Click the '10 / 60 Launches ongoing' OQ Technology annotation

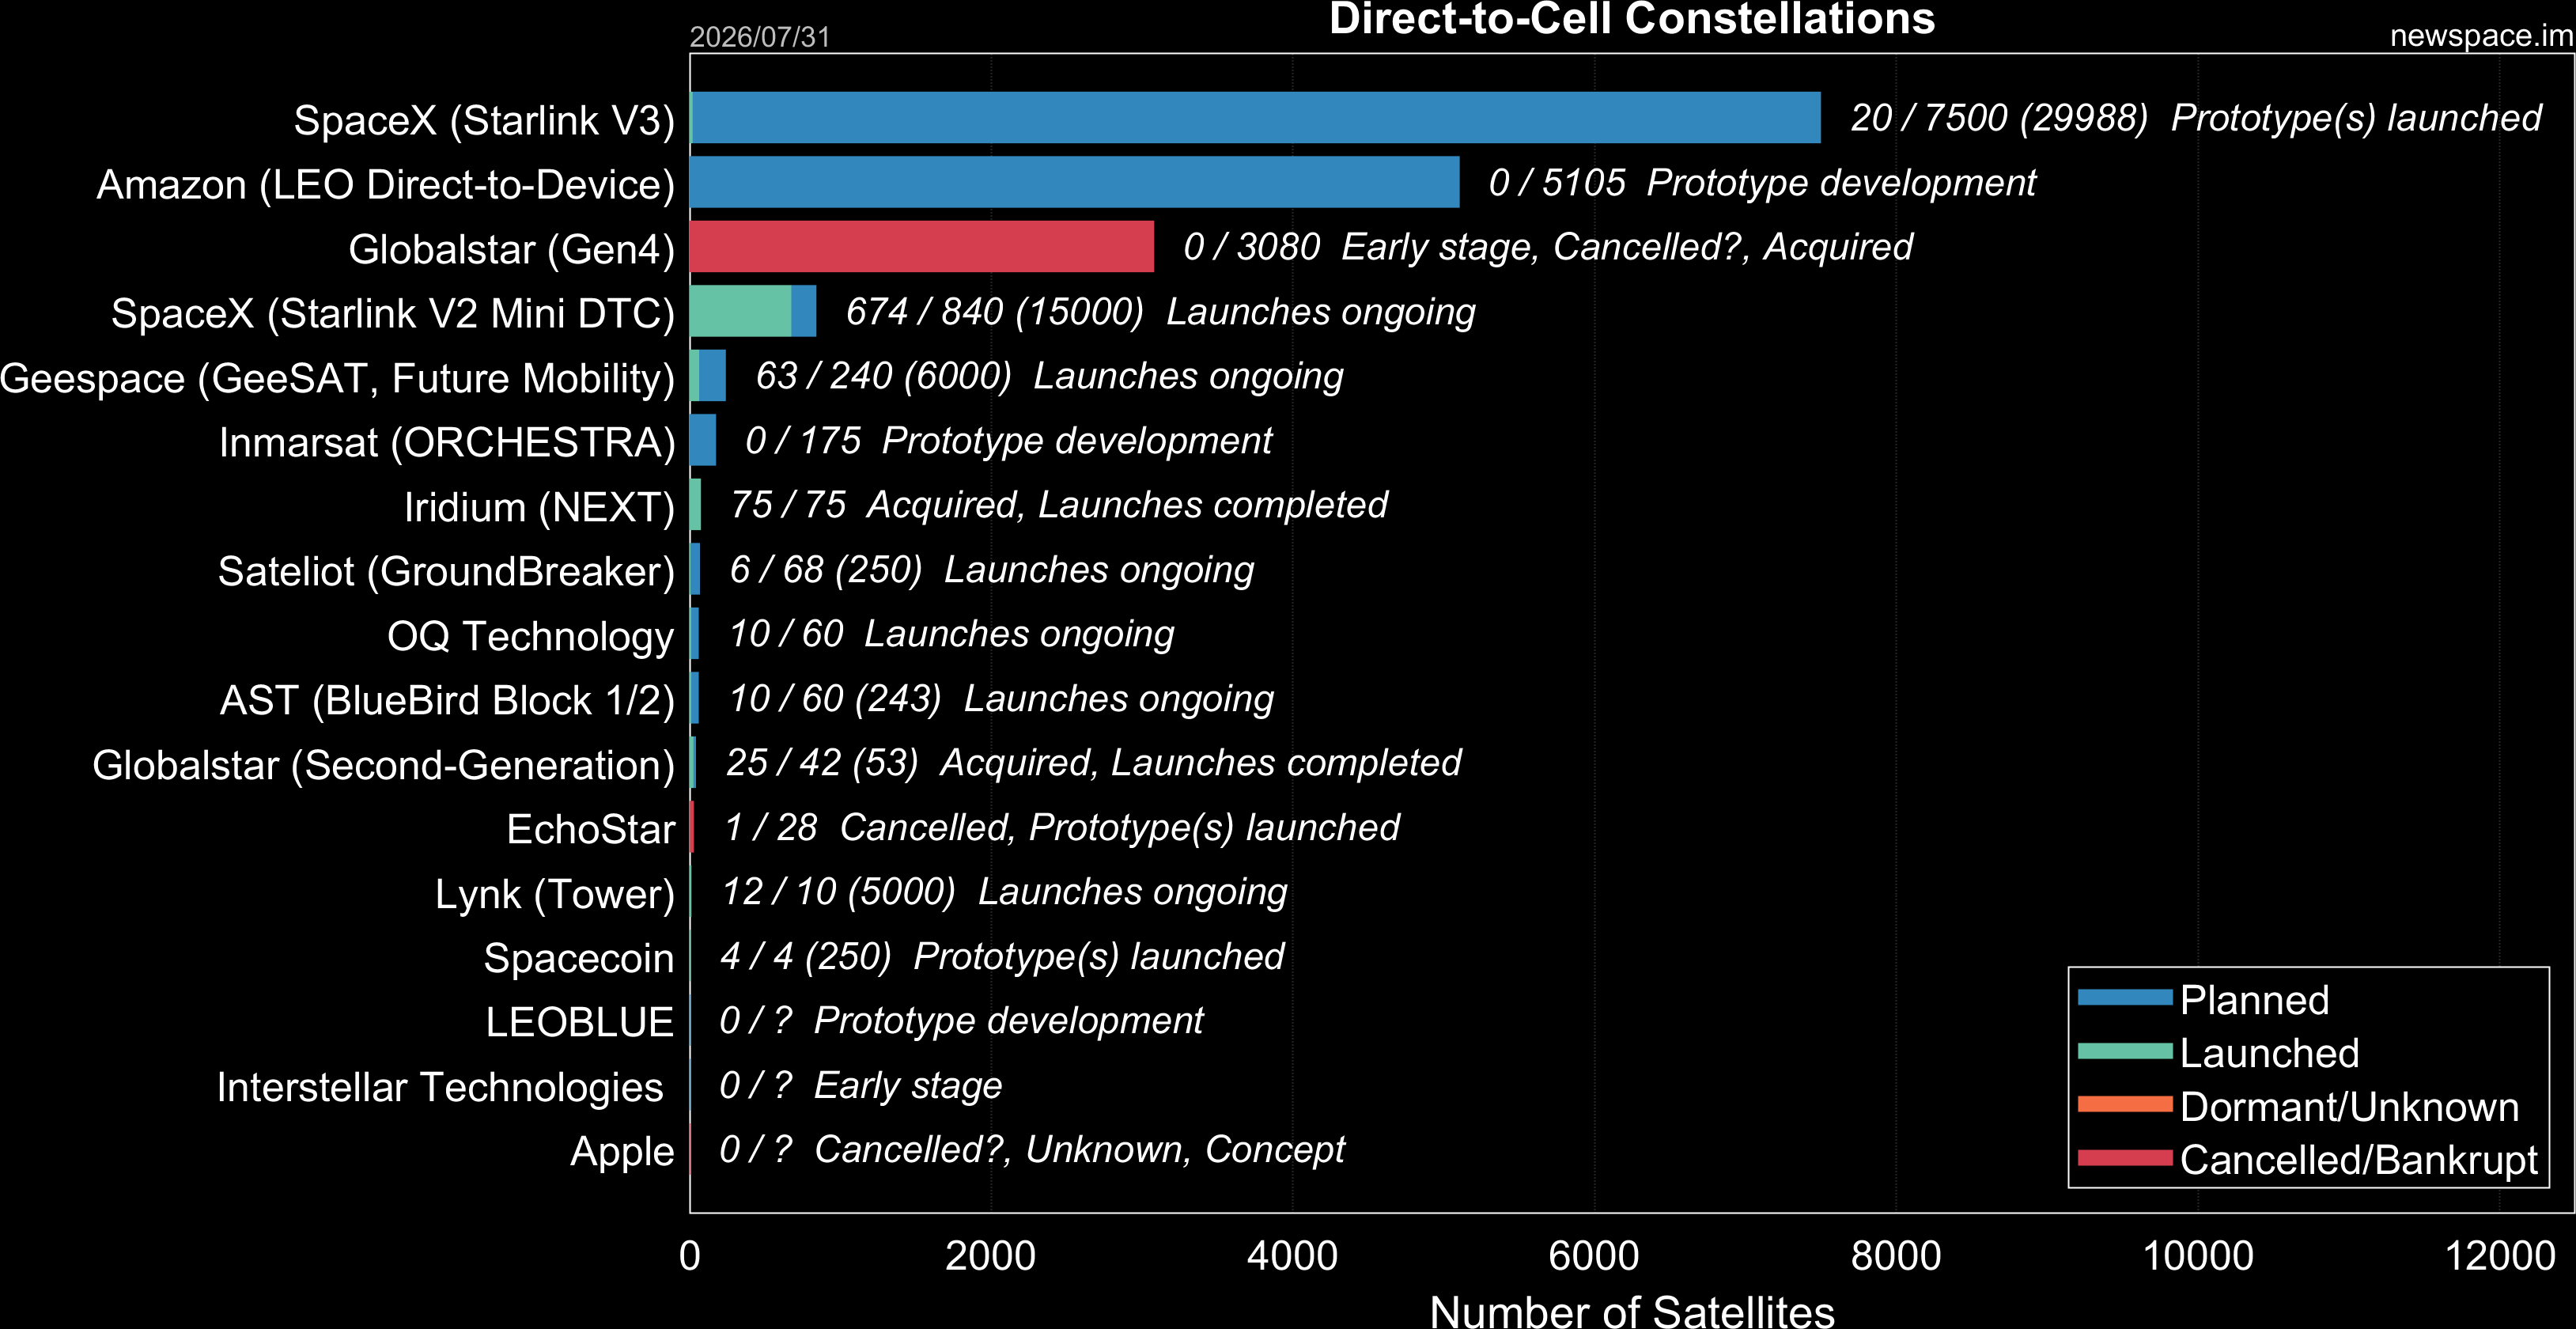pyautogui.click(x=951, y=634)
